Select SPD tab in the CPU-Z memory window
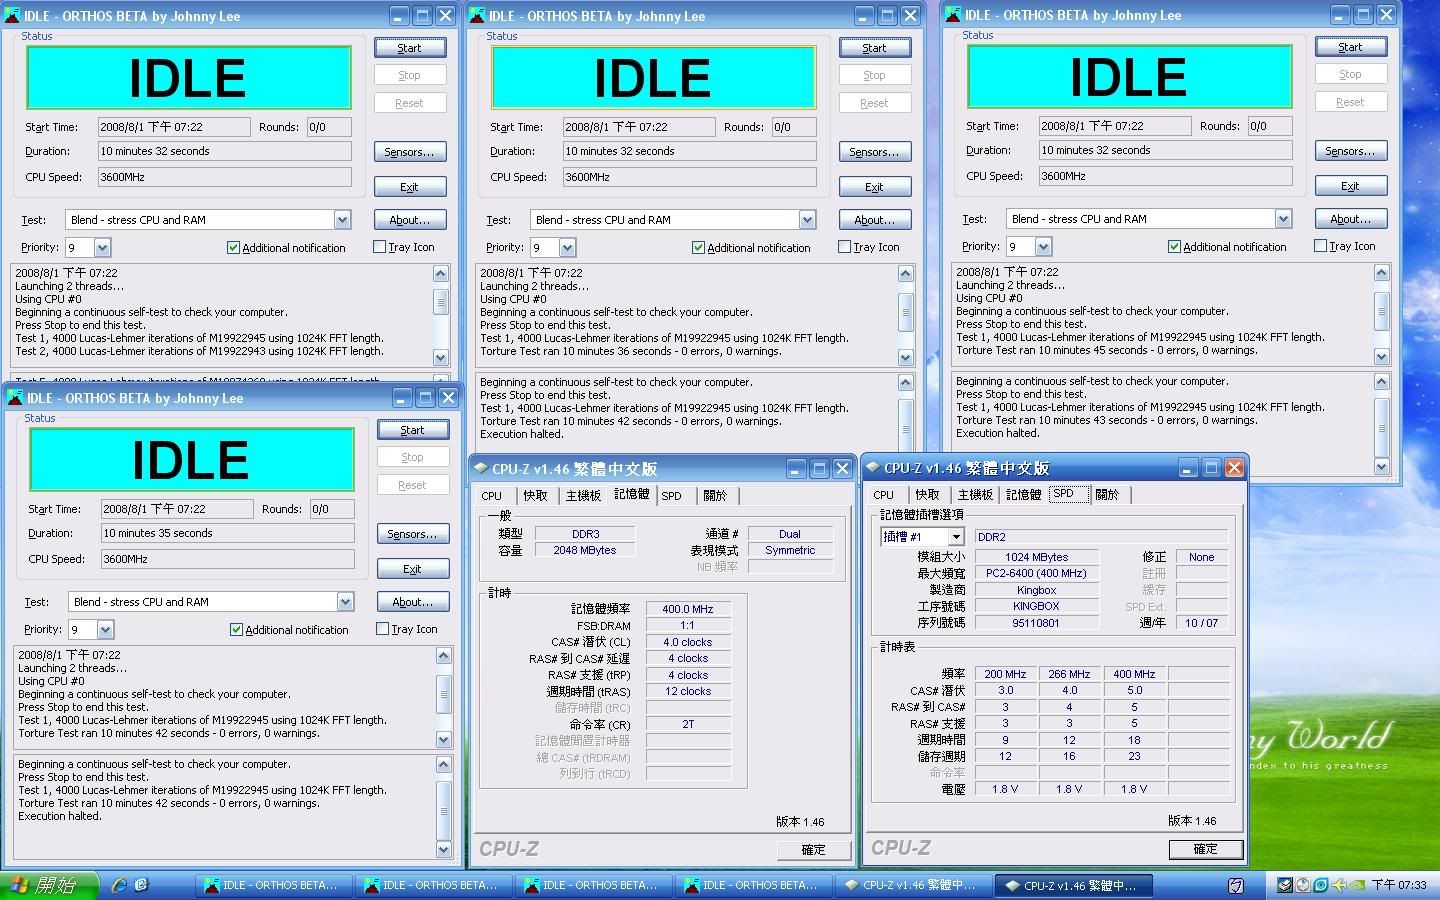The image size is (1440, 900). 671,496
